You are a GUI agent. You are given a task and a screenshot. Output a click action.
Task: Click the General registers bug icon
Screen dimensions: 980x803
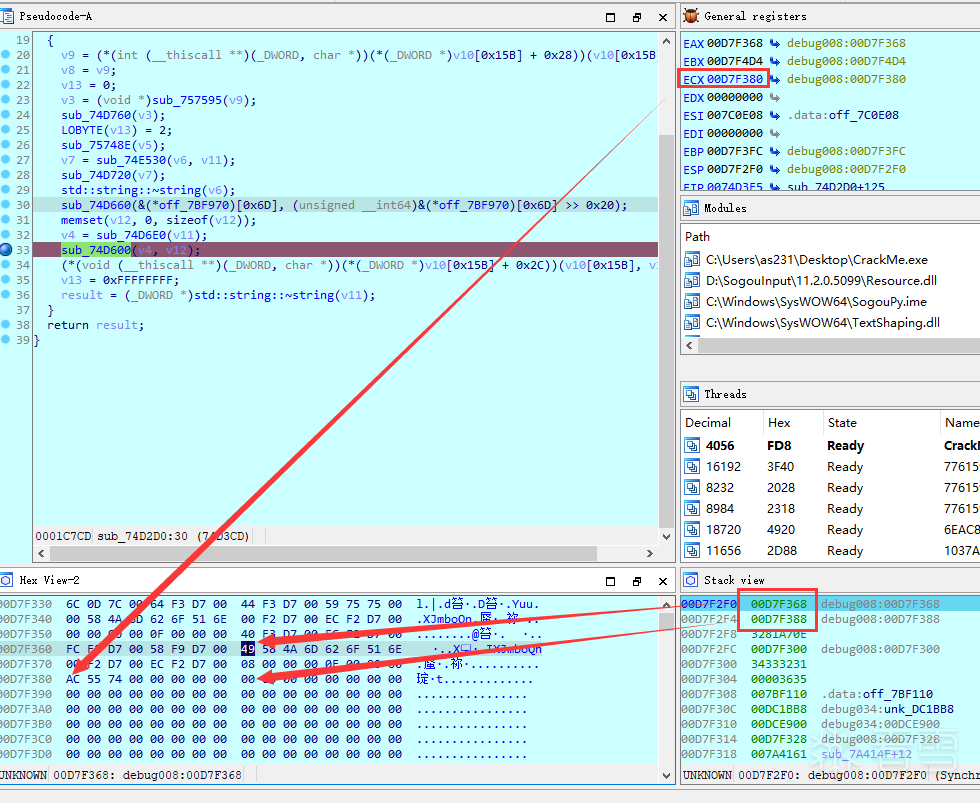pos(691,16)
